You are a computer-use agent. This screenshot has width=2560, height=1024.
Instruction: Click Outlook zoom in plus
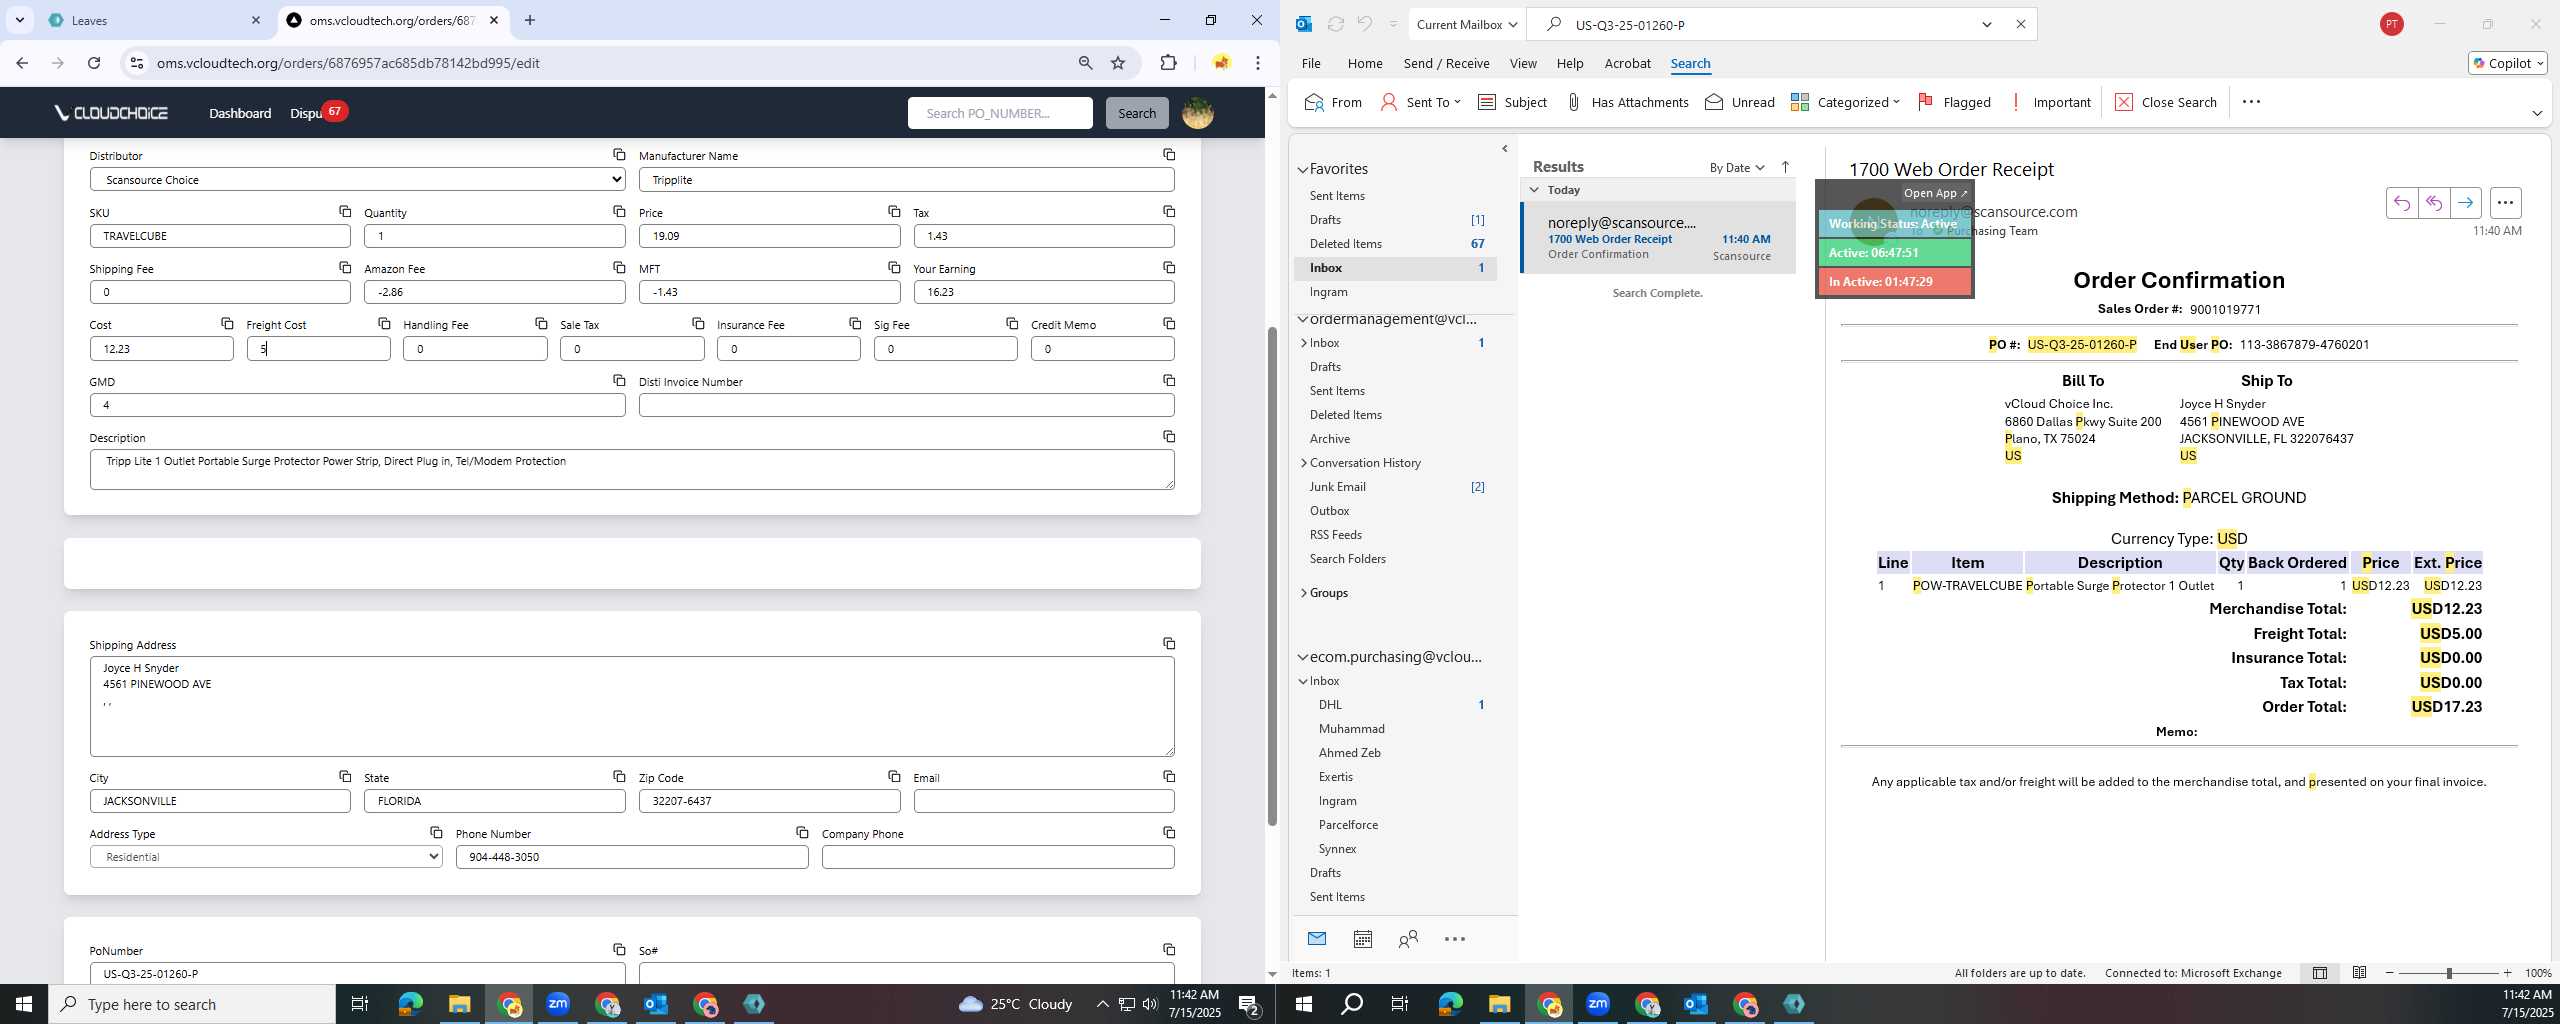[2506, 973]
